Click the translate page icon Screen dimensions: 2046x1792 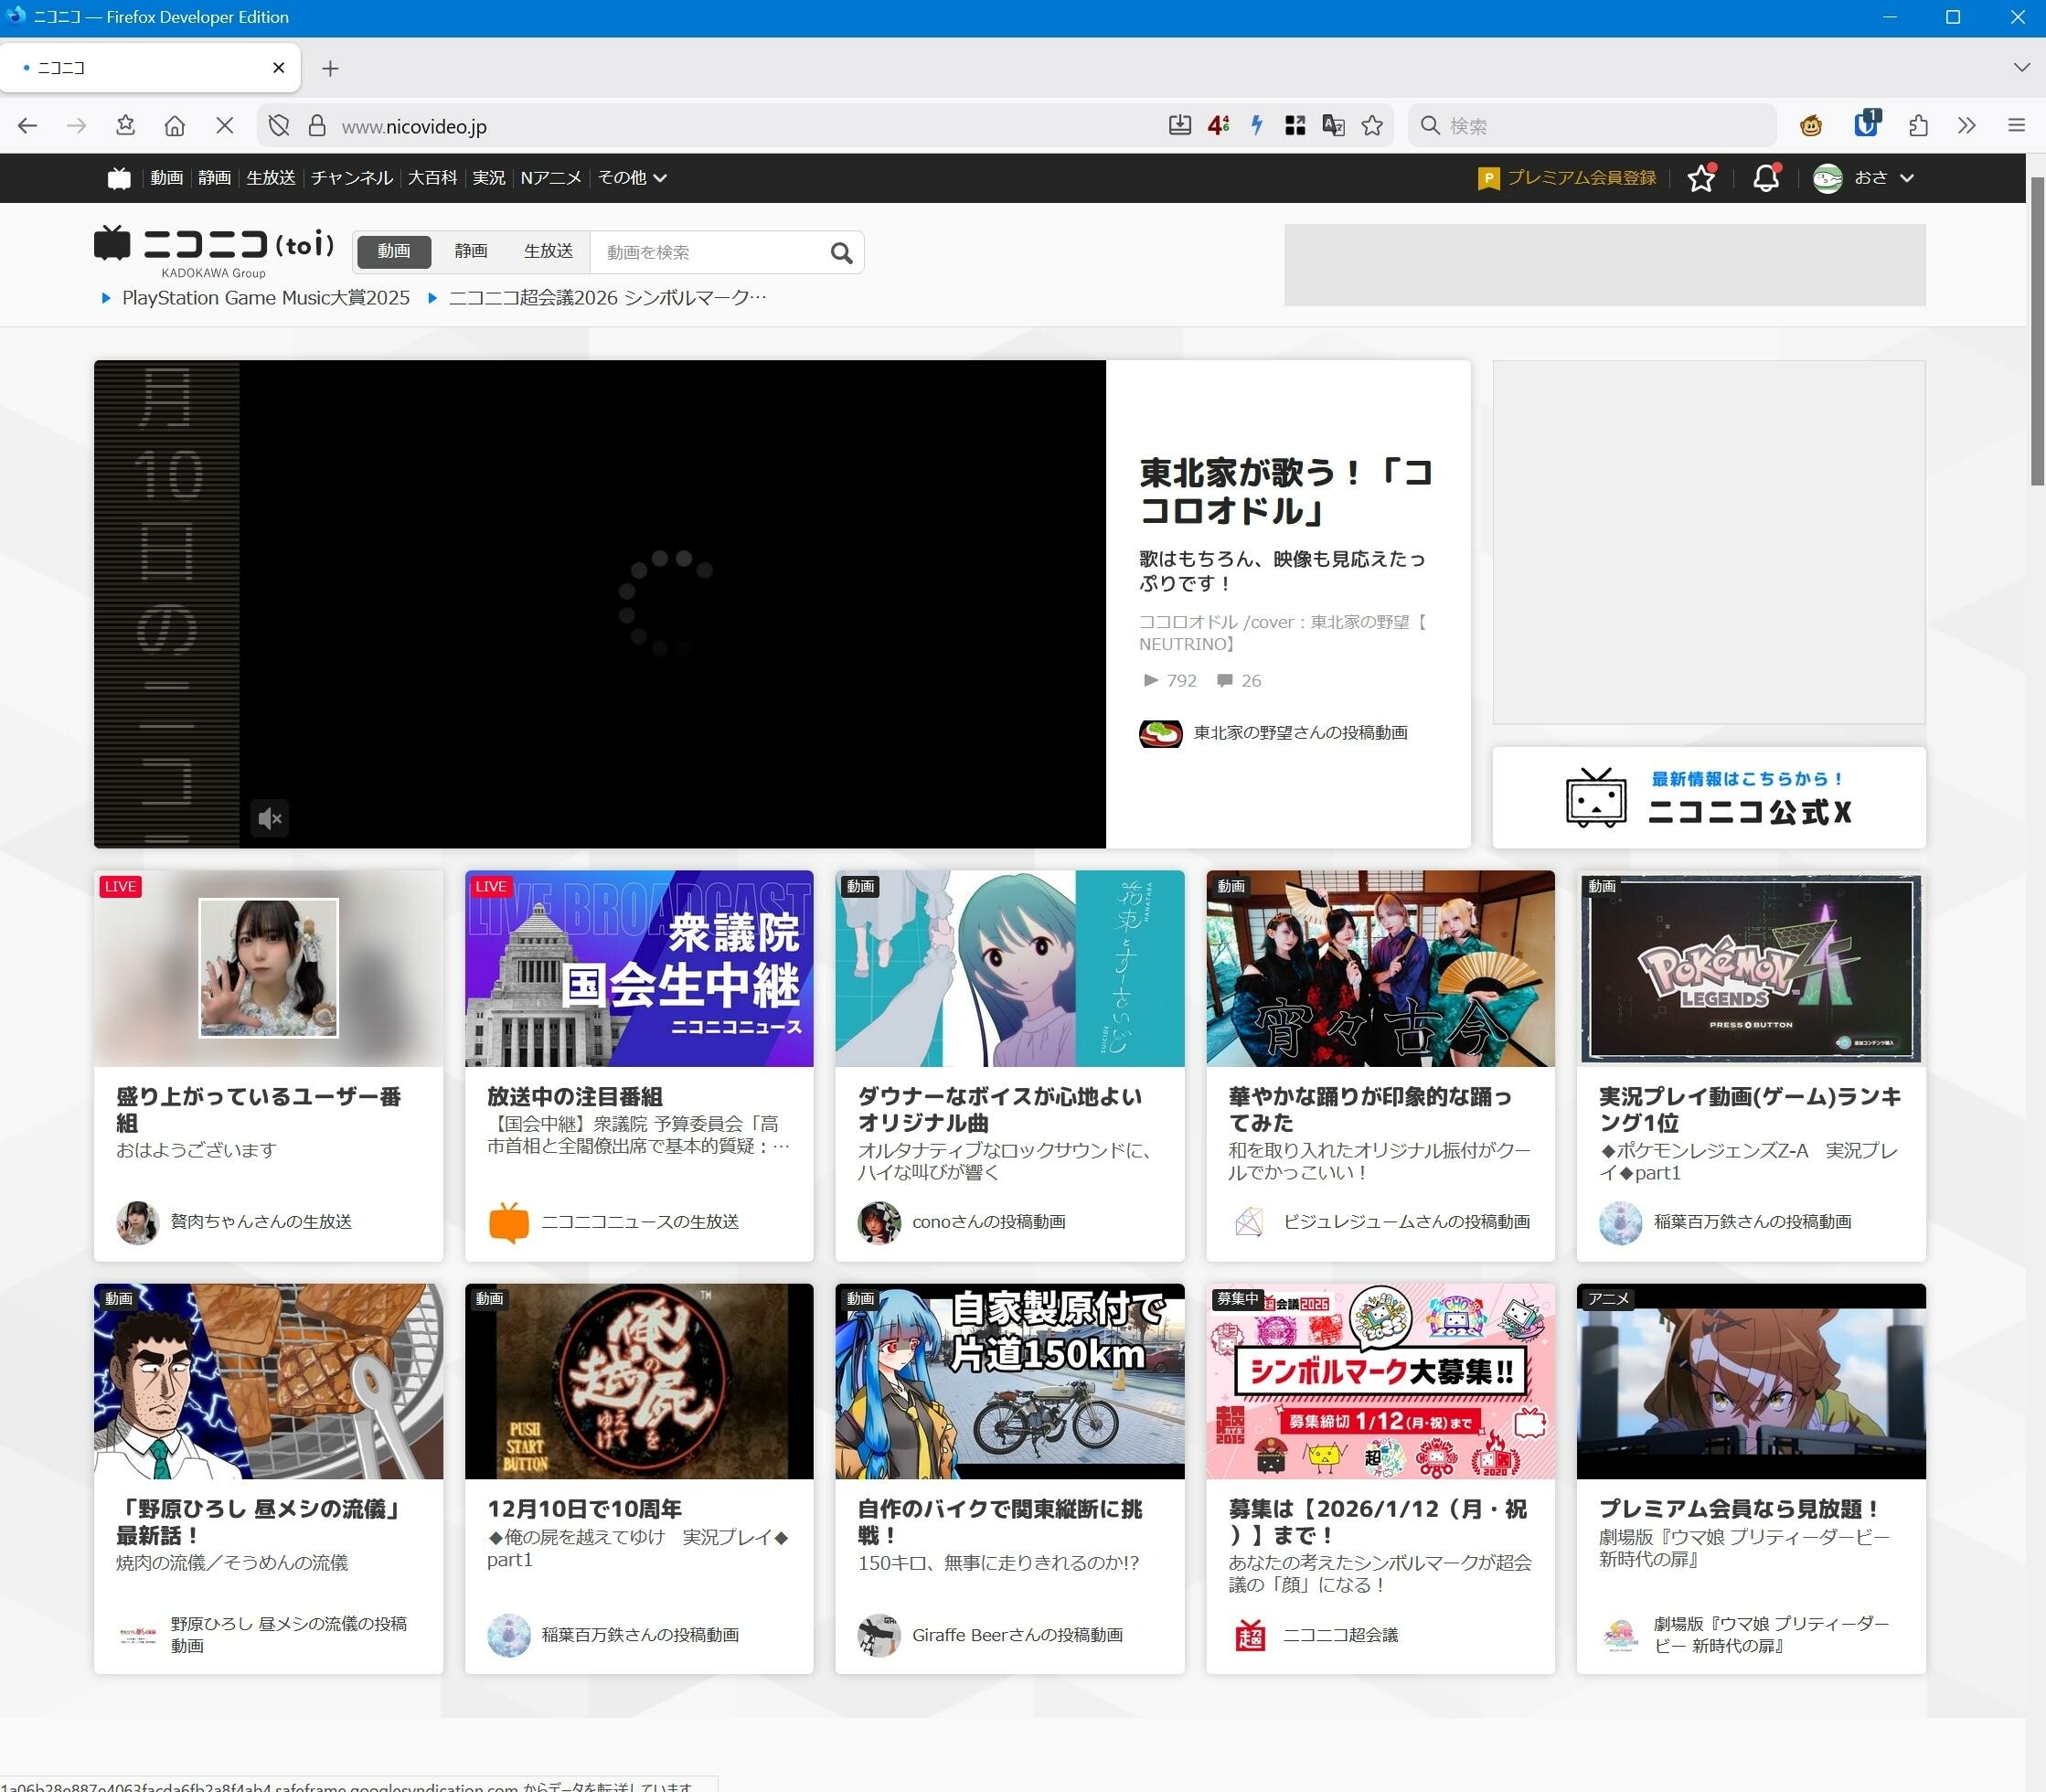coord(1333,126)
